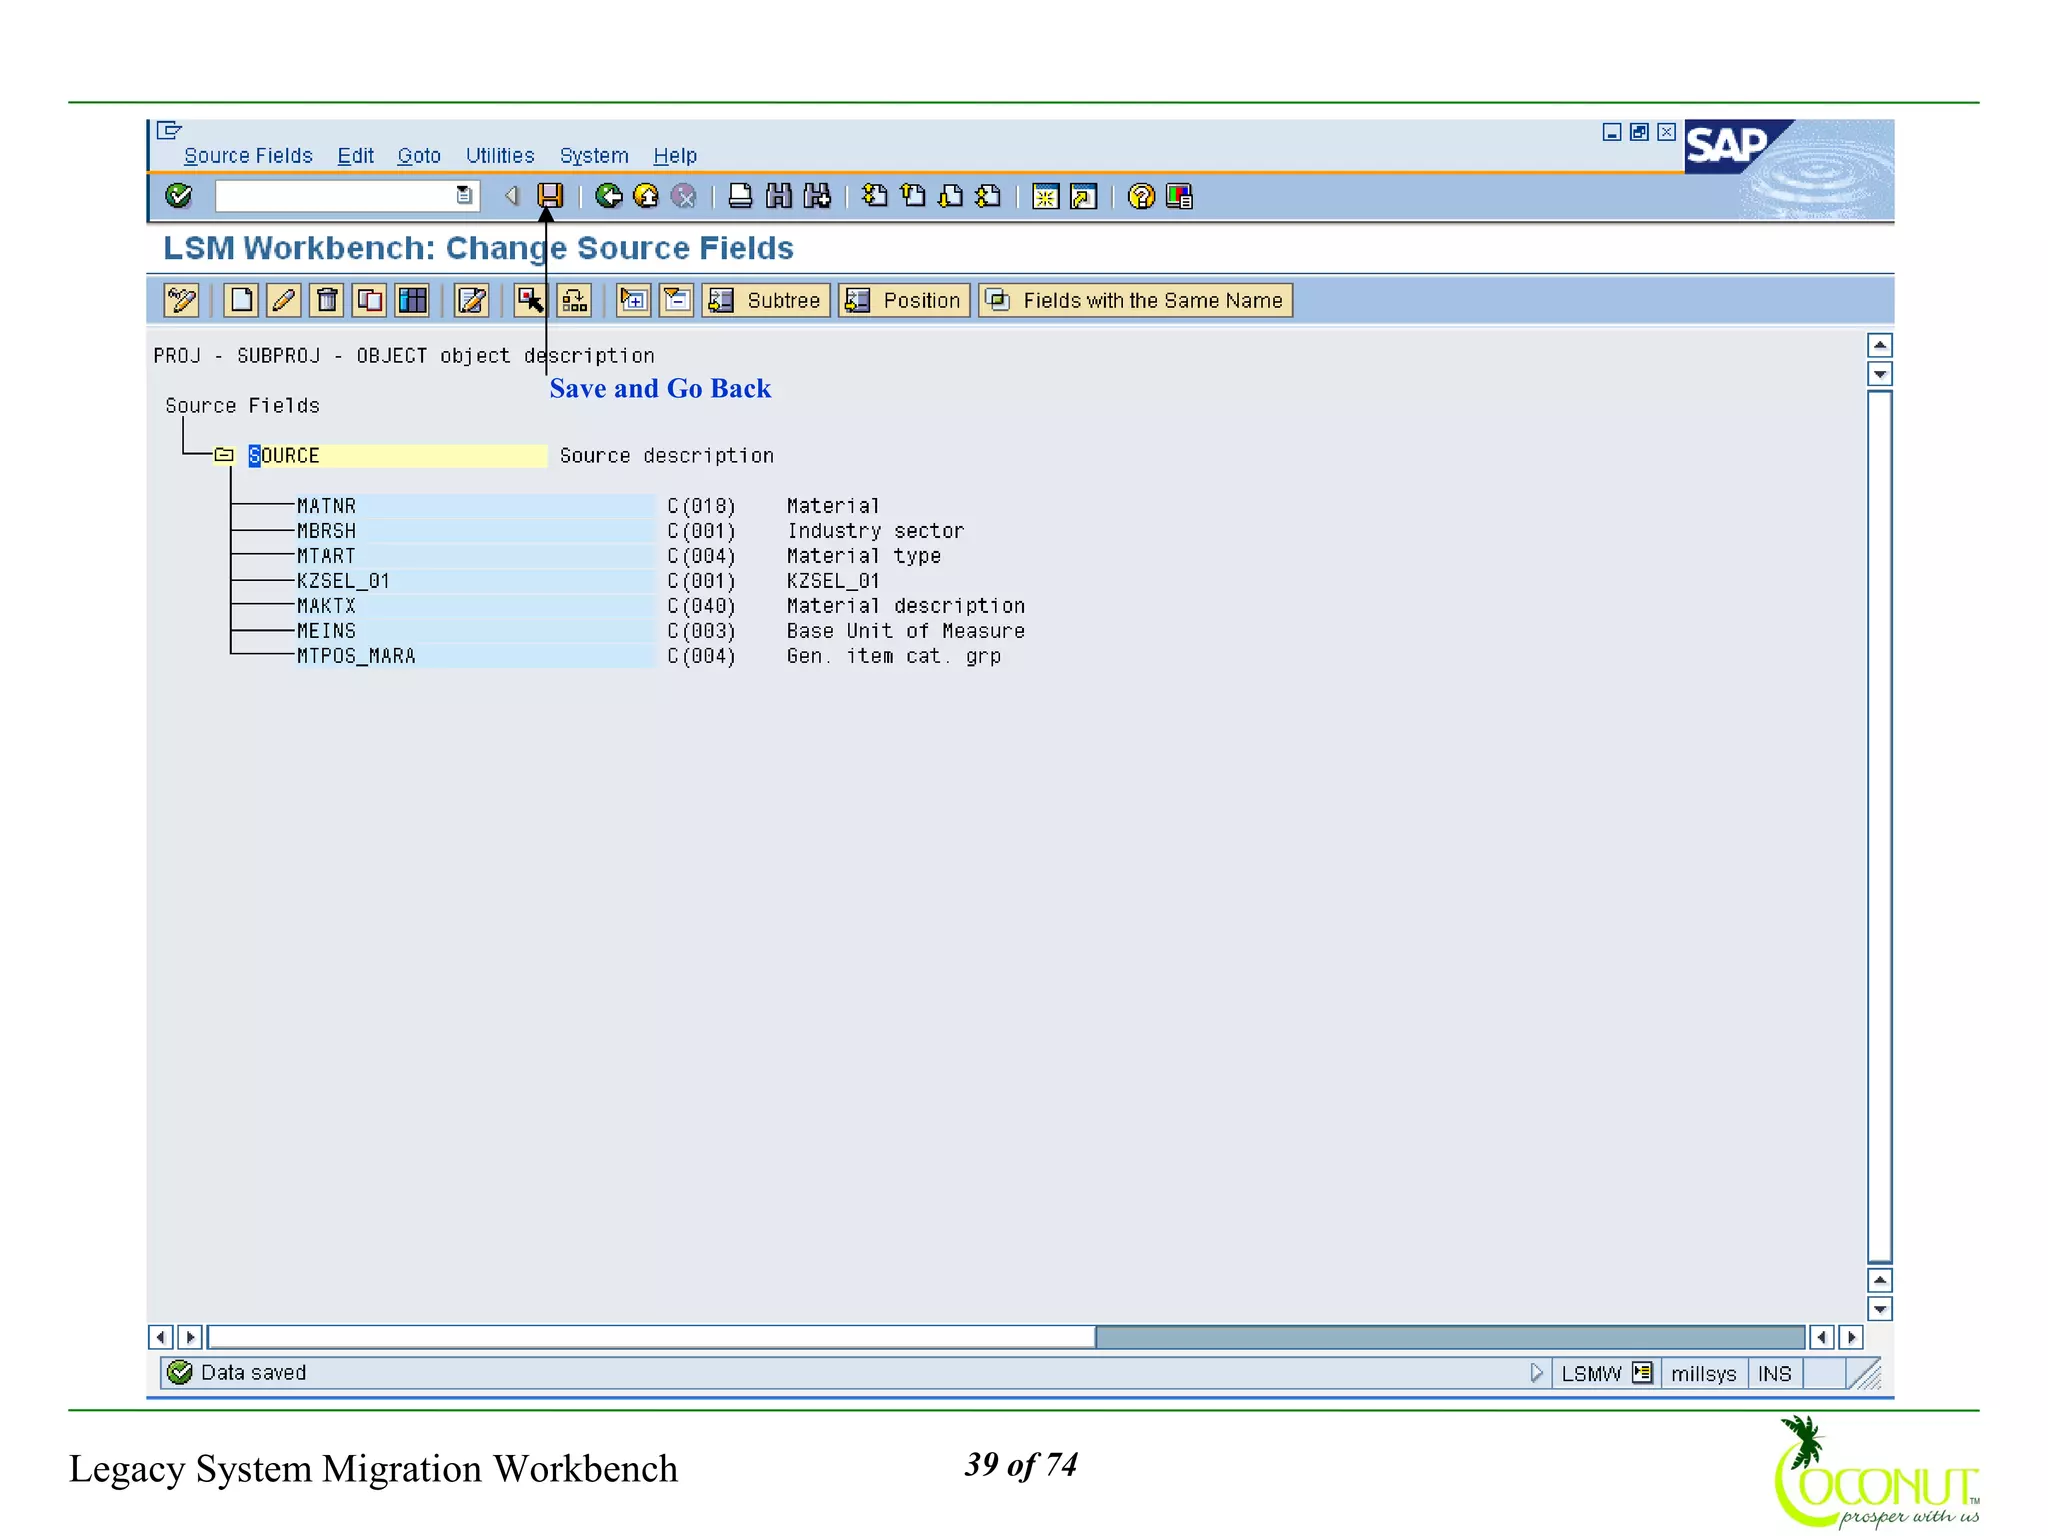Click the Save floppy disk icon
This screenshot has height=1536, width=2048.
pos(550,196)
